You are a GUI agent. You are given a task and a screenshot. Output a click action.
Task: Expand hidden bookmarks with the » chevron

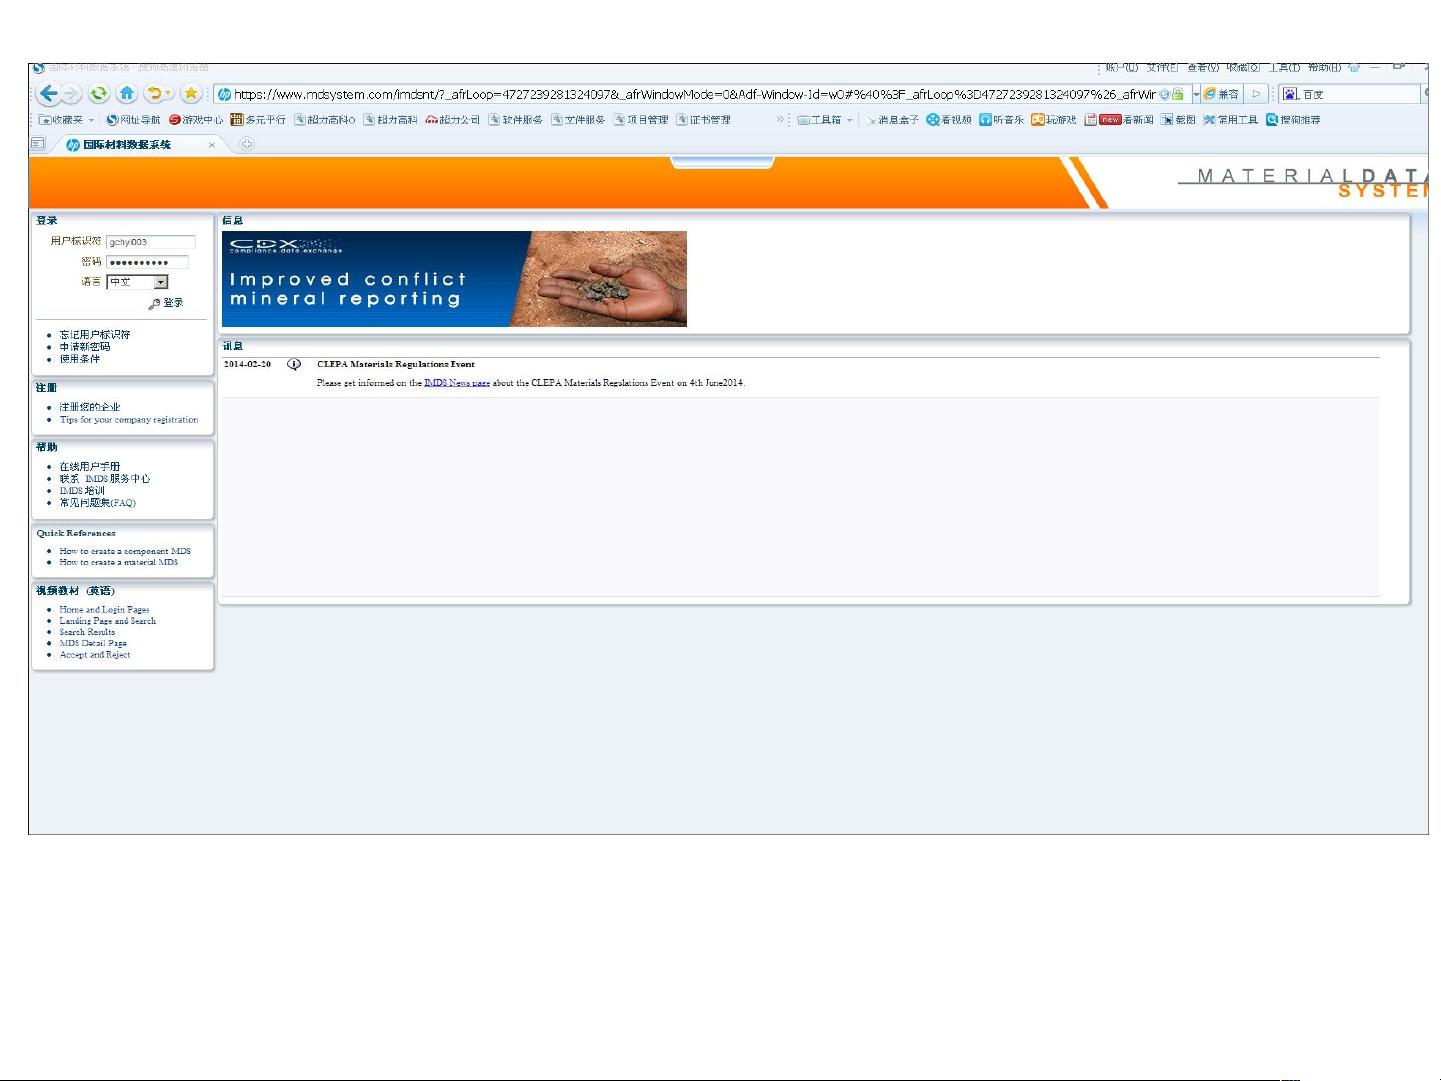click(780, 120)
